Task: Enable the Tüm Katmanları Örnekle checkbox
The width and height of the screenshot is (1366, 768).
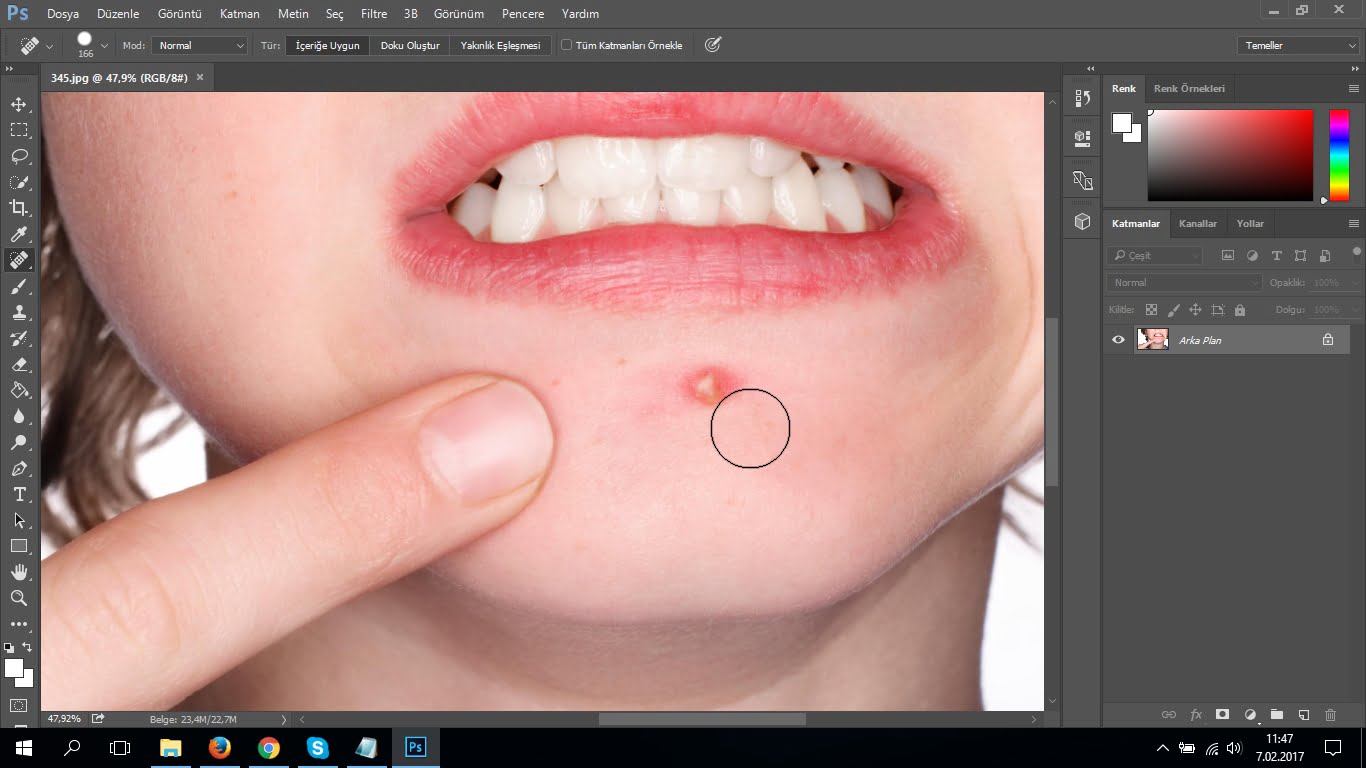Action: [566, 44]
